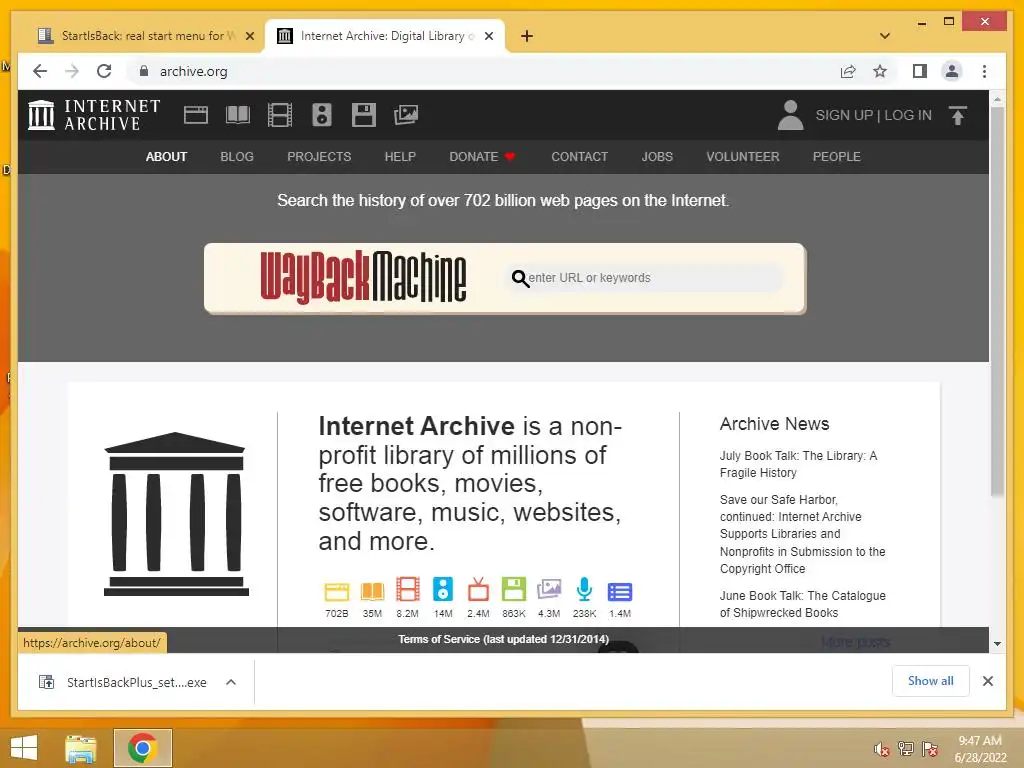Image resolution: width=1024 pixels, height=768 pixels.
Task: Open Chrome's three-dot menu
Action: (x=984, y=71)
